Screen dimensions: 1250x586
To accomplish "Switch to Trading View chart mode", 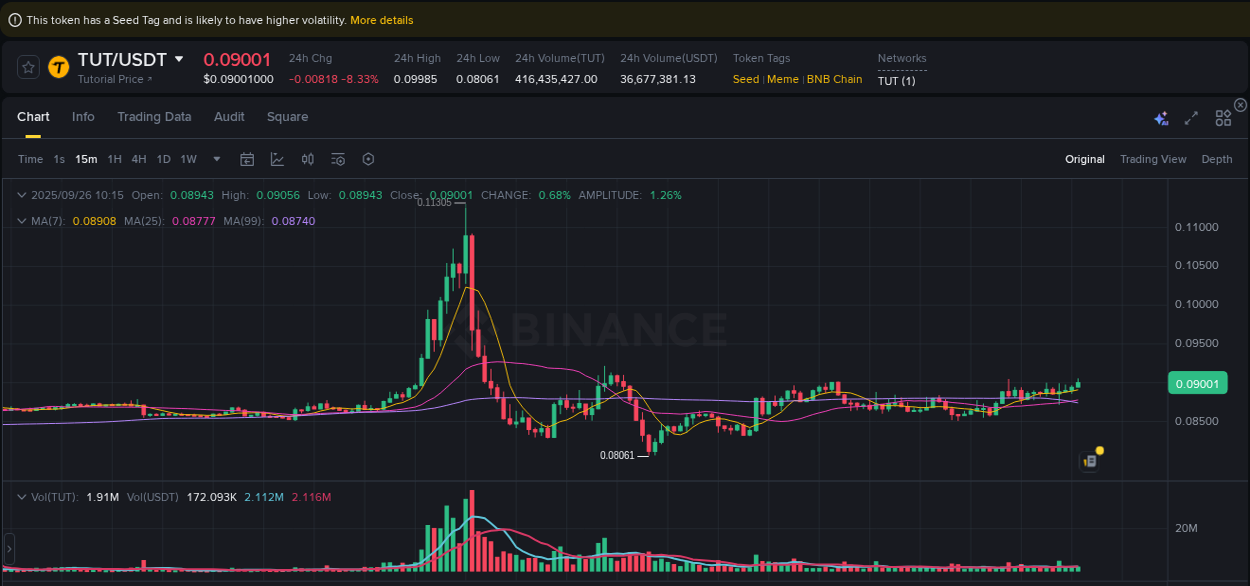I will click(x=1153, y=158).
